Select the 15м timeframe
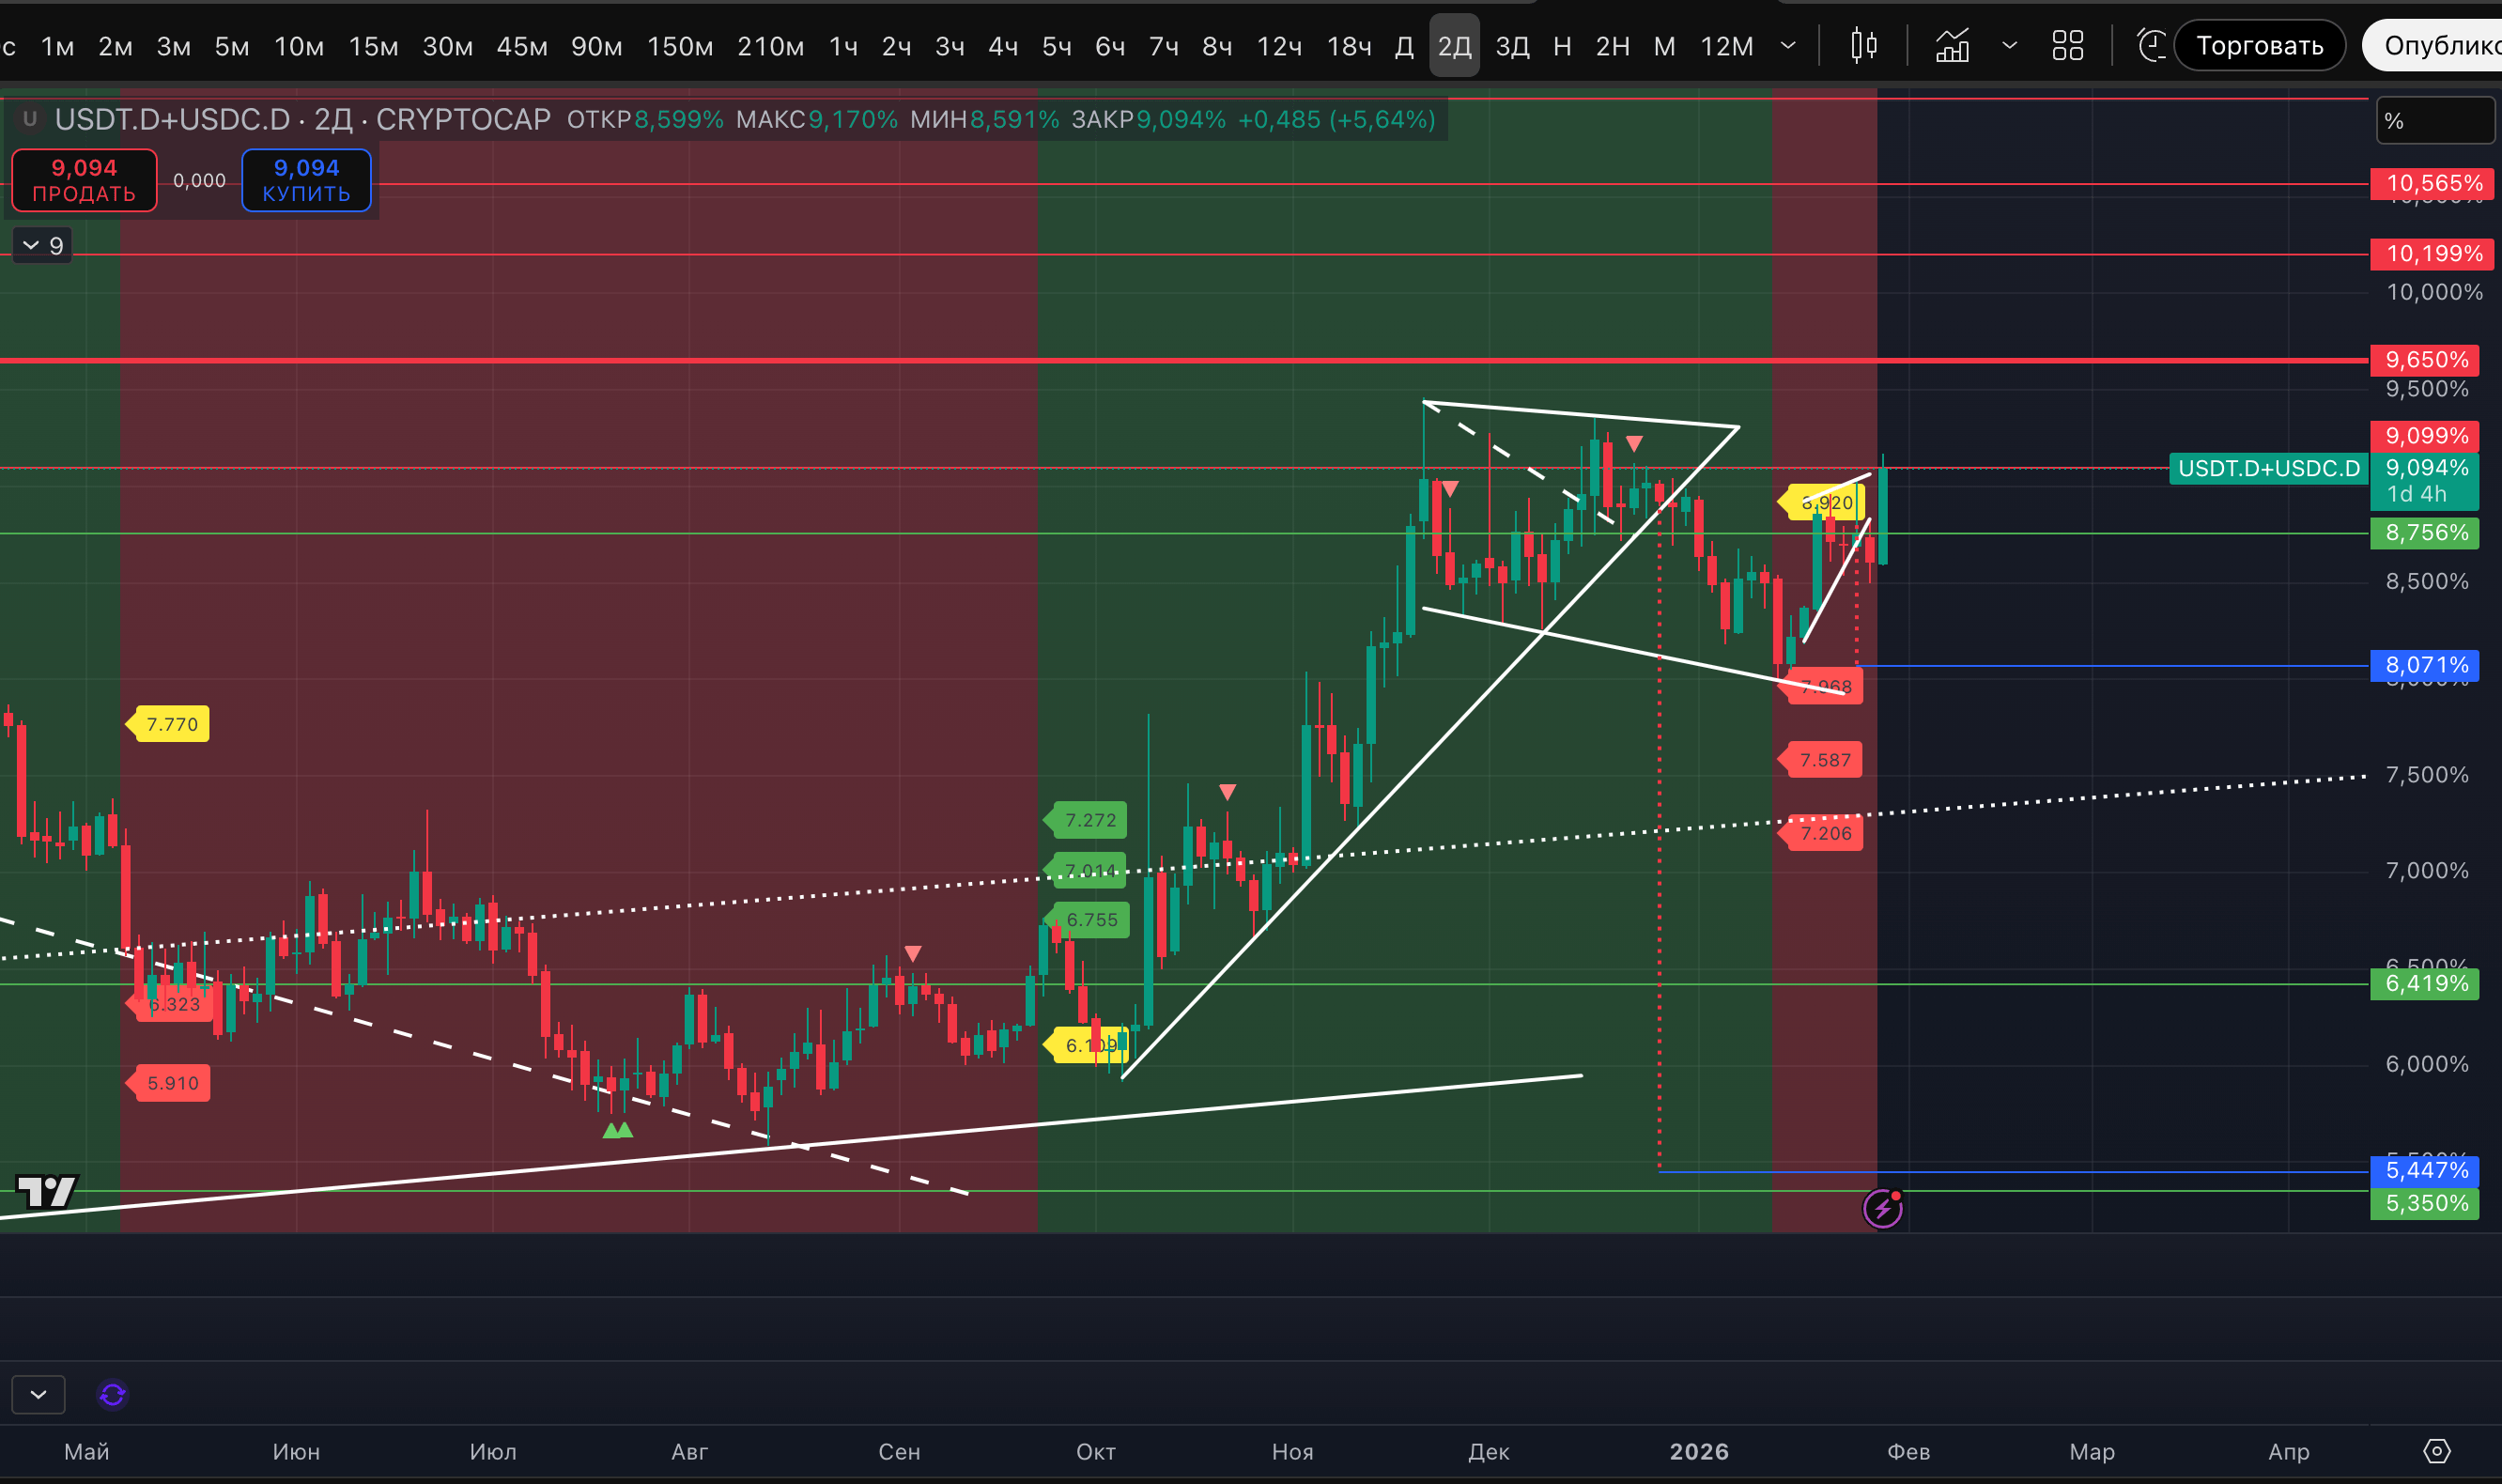This screenshot has width=2502, height=1484. [x=373, y=46]
